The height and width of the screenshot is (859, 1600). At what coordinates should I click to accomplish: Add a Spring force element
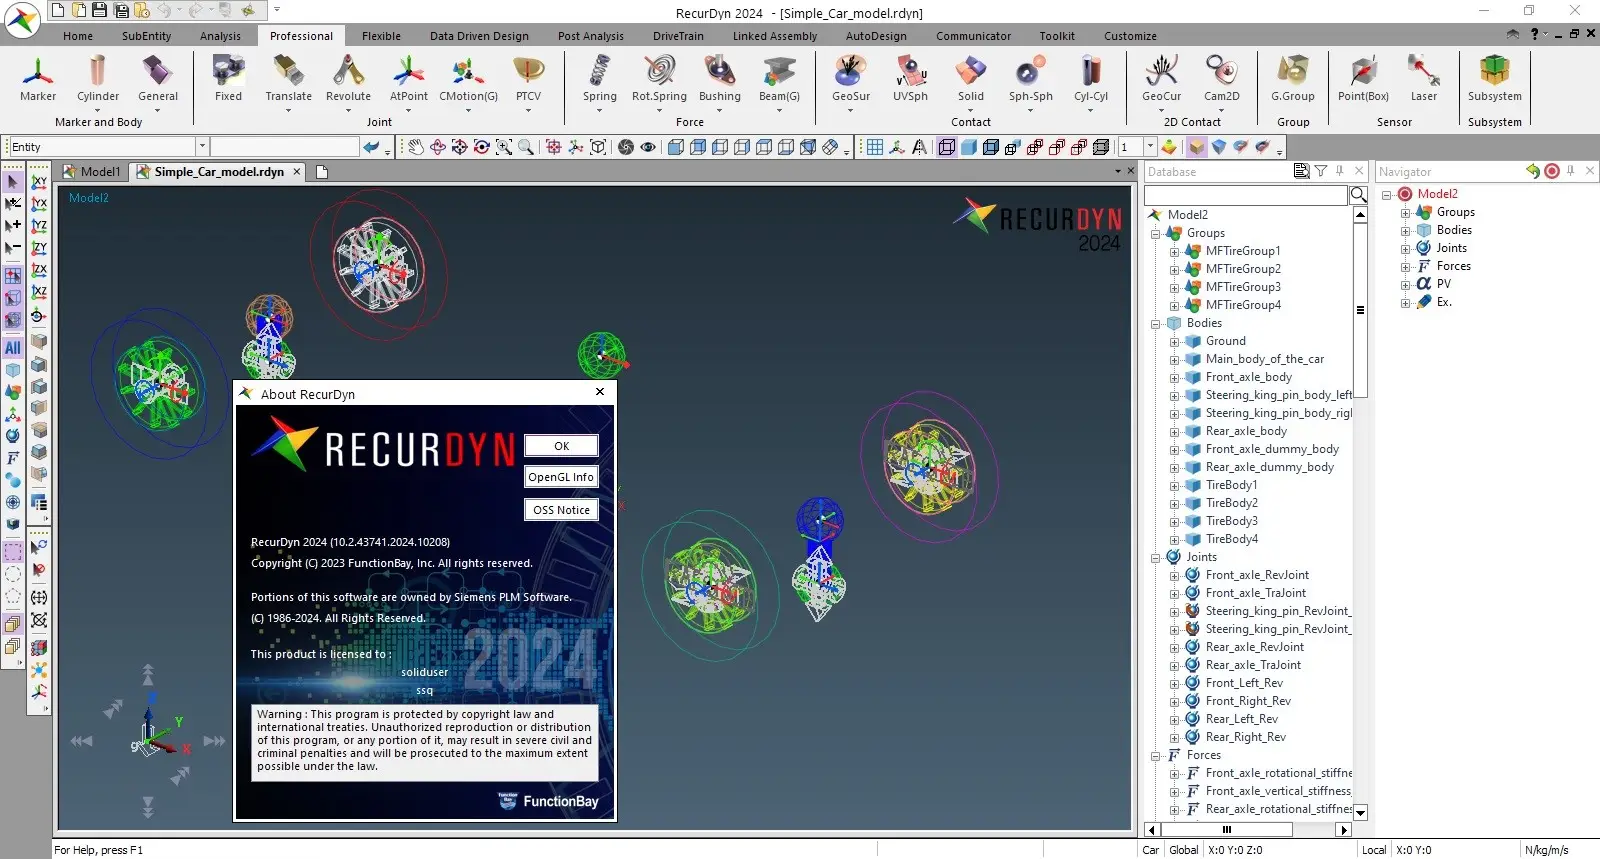[x=600, y=79]
